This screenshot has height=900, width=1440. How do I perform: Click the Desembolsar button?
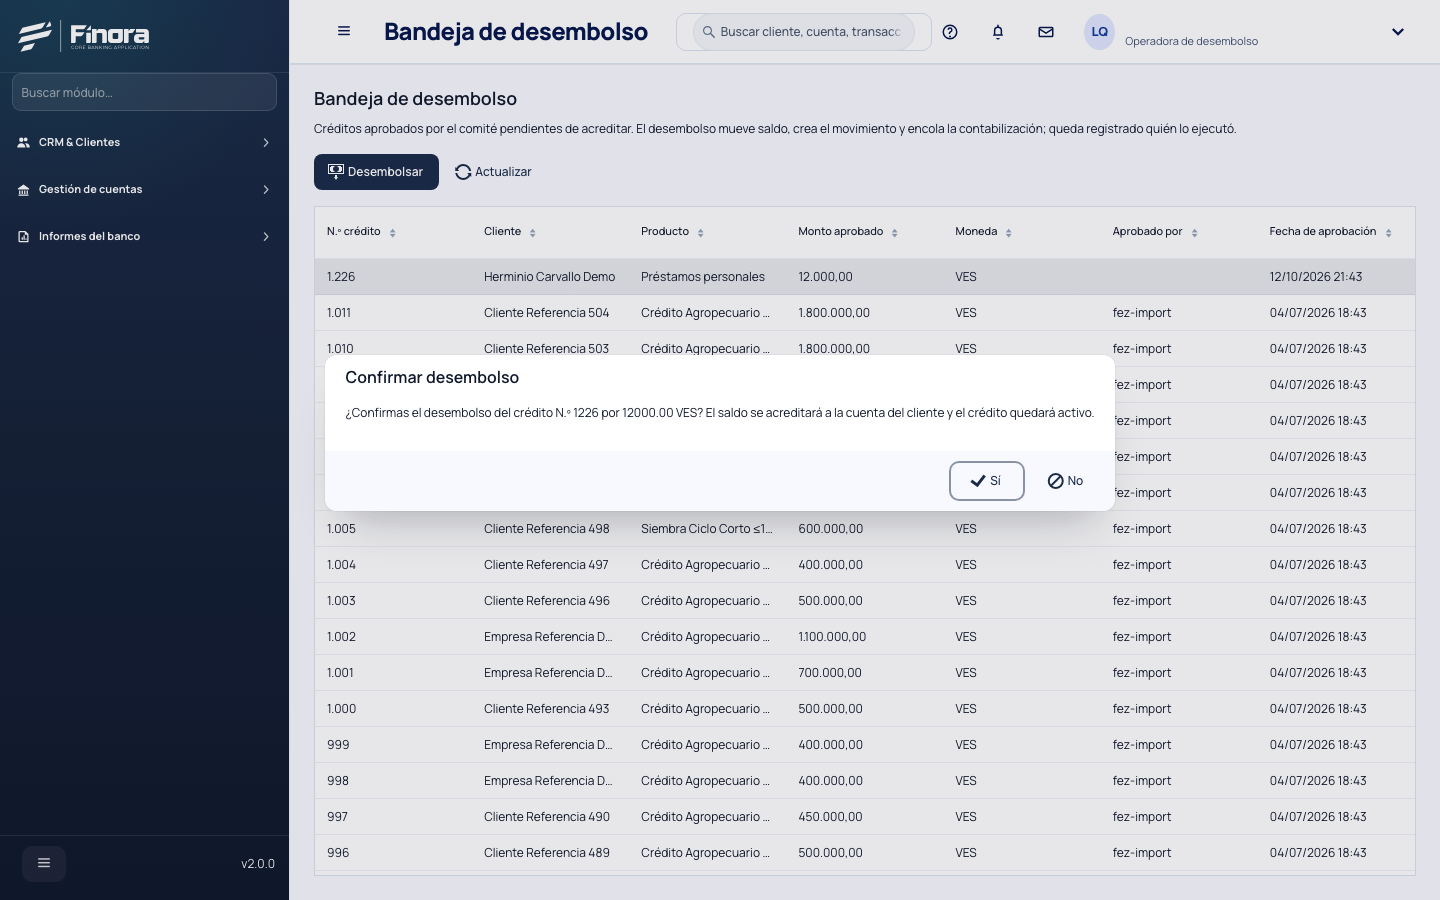tap(376, 172)
